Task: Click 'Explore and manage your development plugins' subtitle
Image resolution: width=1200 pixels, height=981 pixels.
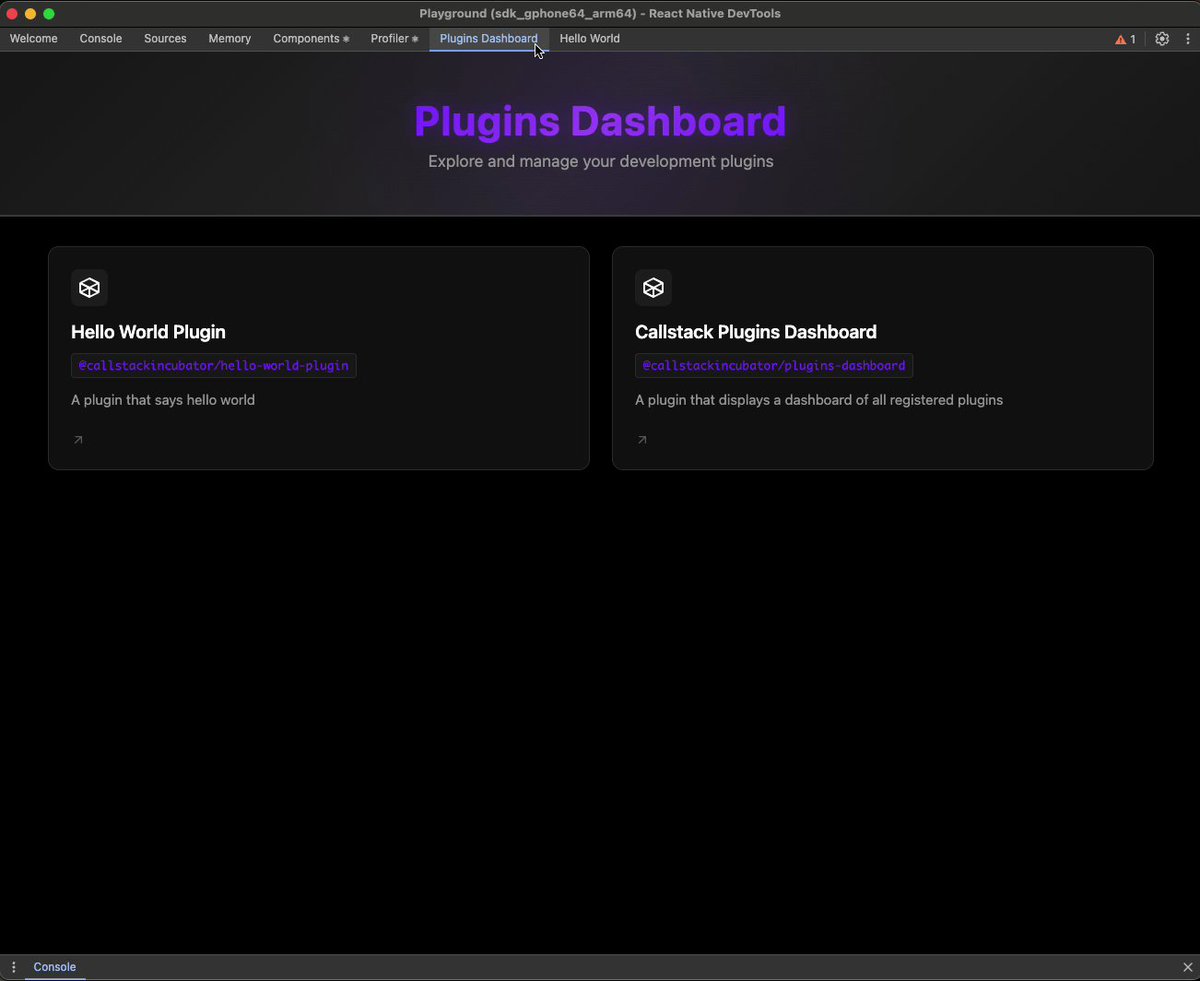Action: pyautogui.click(x=601, y=161)
